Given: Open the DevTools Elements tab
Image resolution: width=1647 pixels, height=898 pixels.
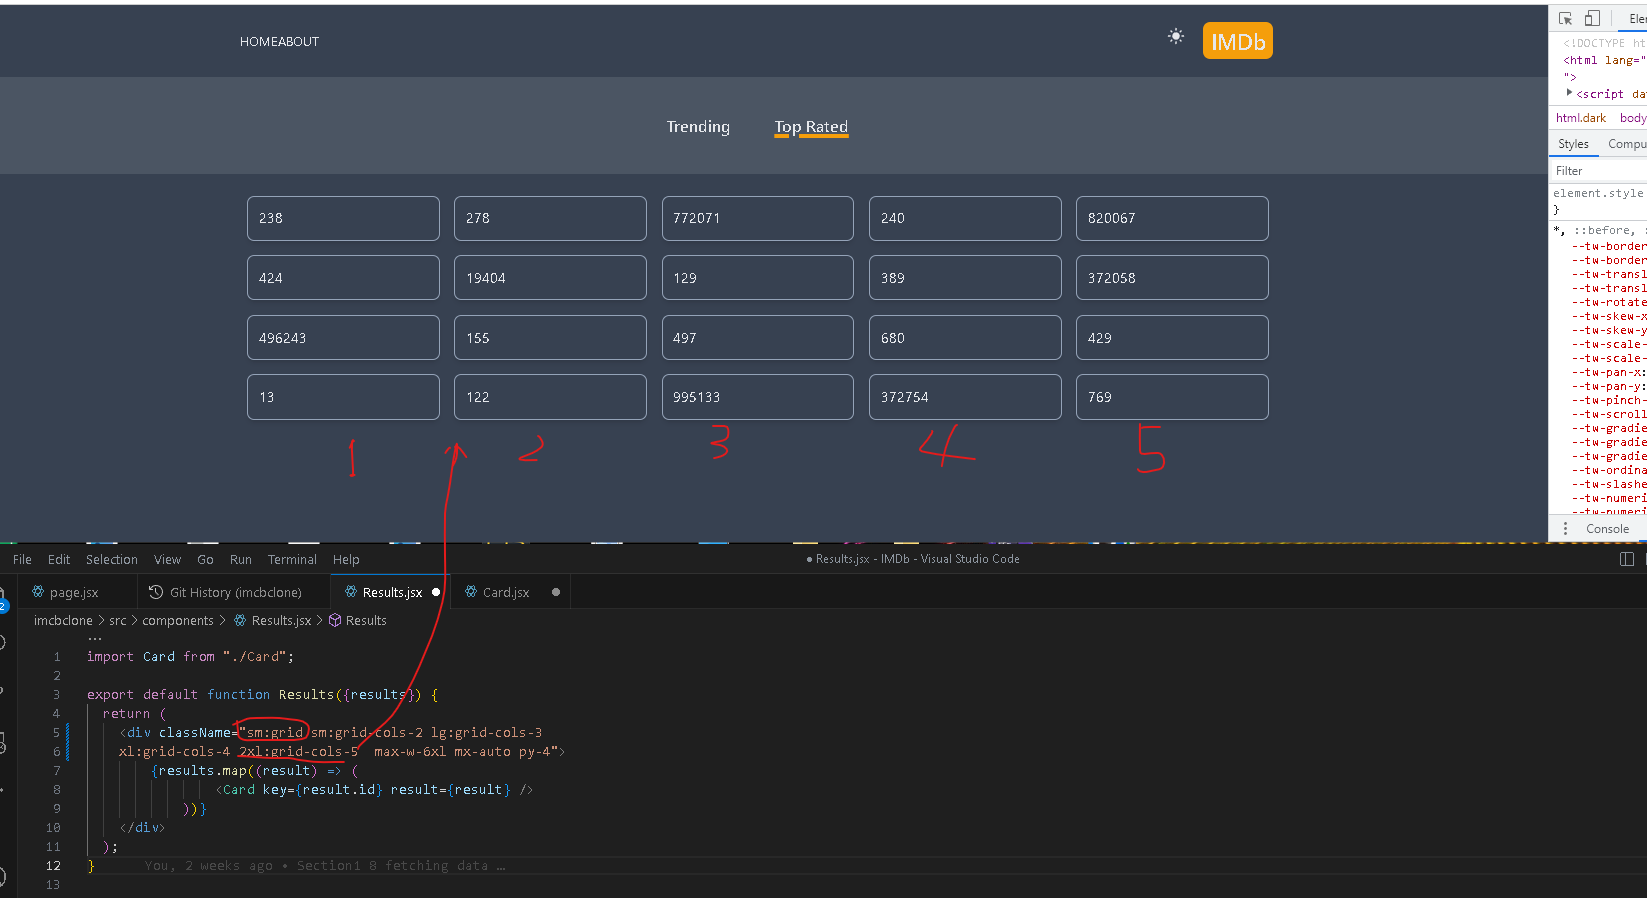Looking at the screenshot, I should click(x=1637, y=18).
